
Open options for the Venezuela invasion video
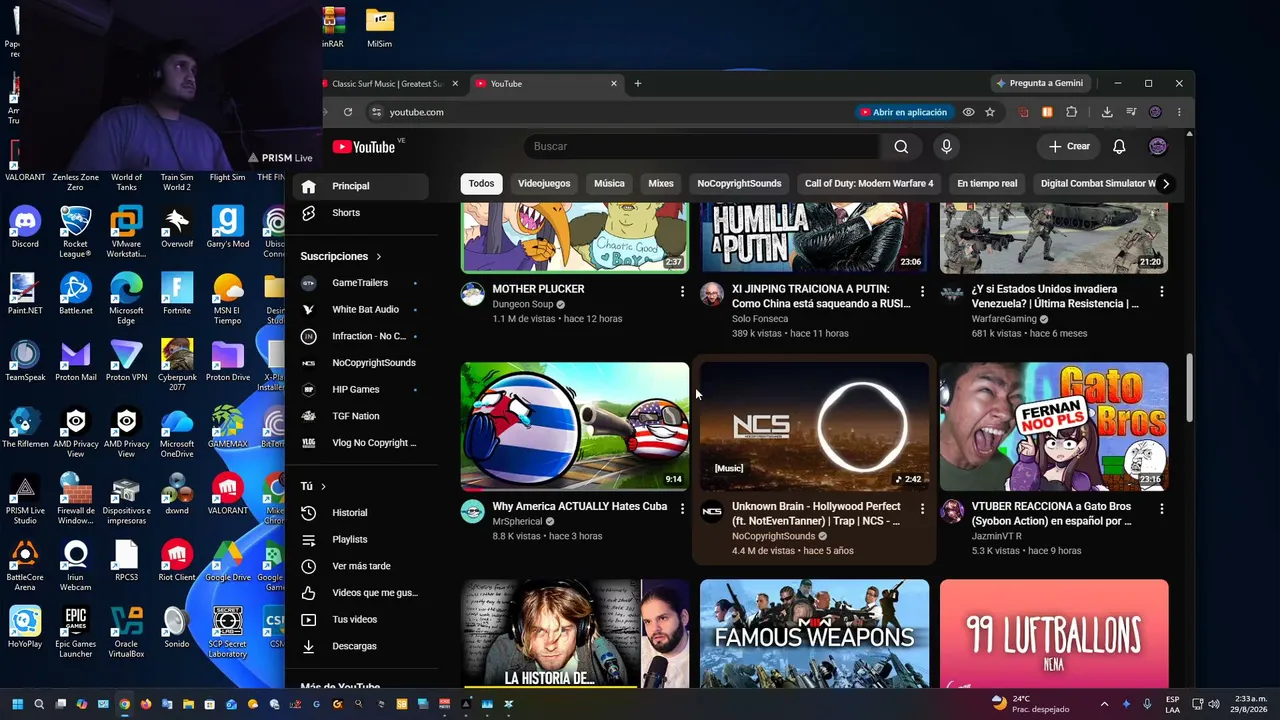(1161, 291)
